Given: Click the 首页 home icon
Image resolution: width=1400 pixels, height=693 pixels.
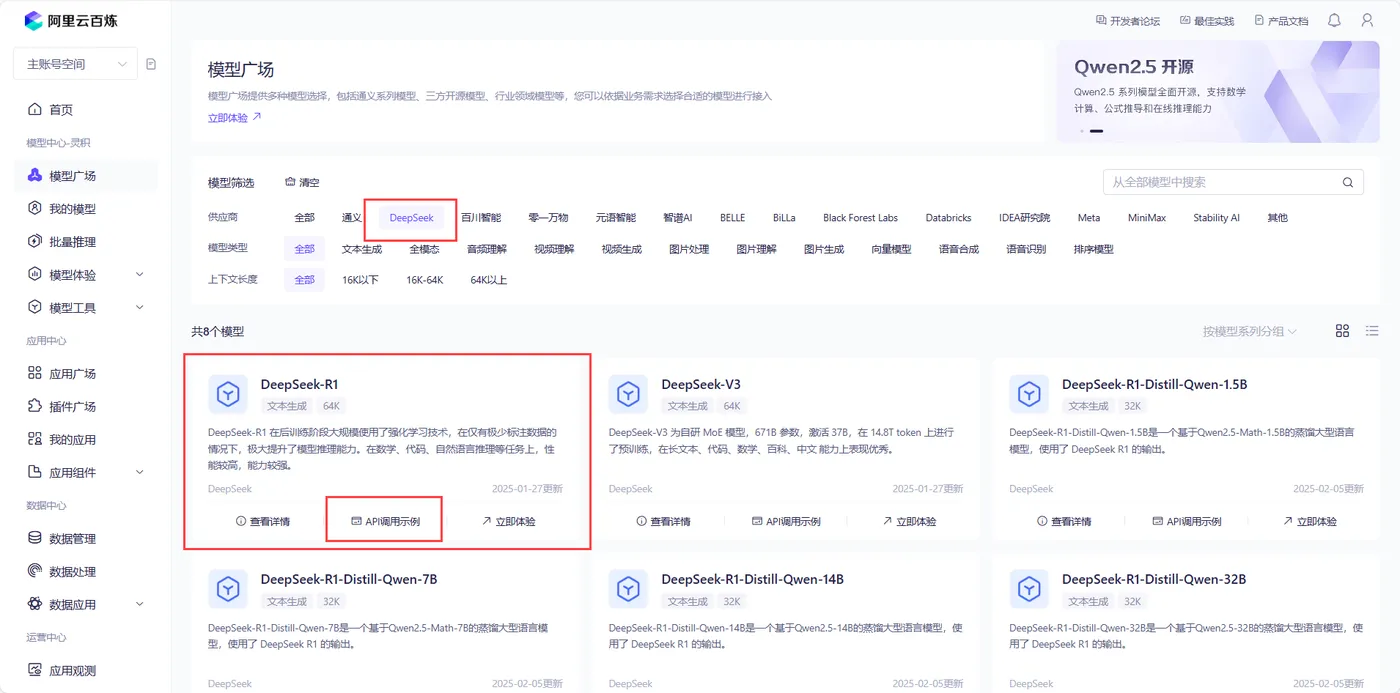Looking at the screenshot, I should tap(35, 110).
